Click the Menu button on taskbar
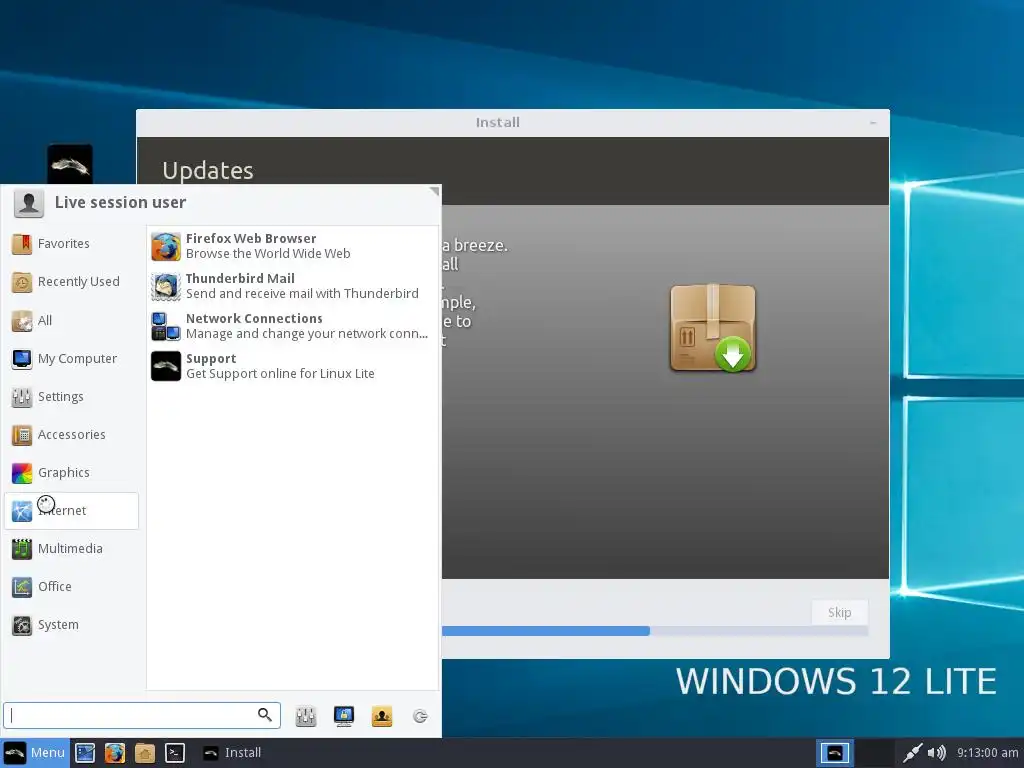The image size is (1024, 768). tap(35, 753)
